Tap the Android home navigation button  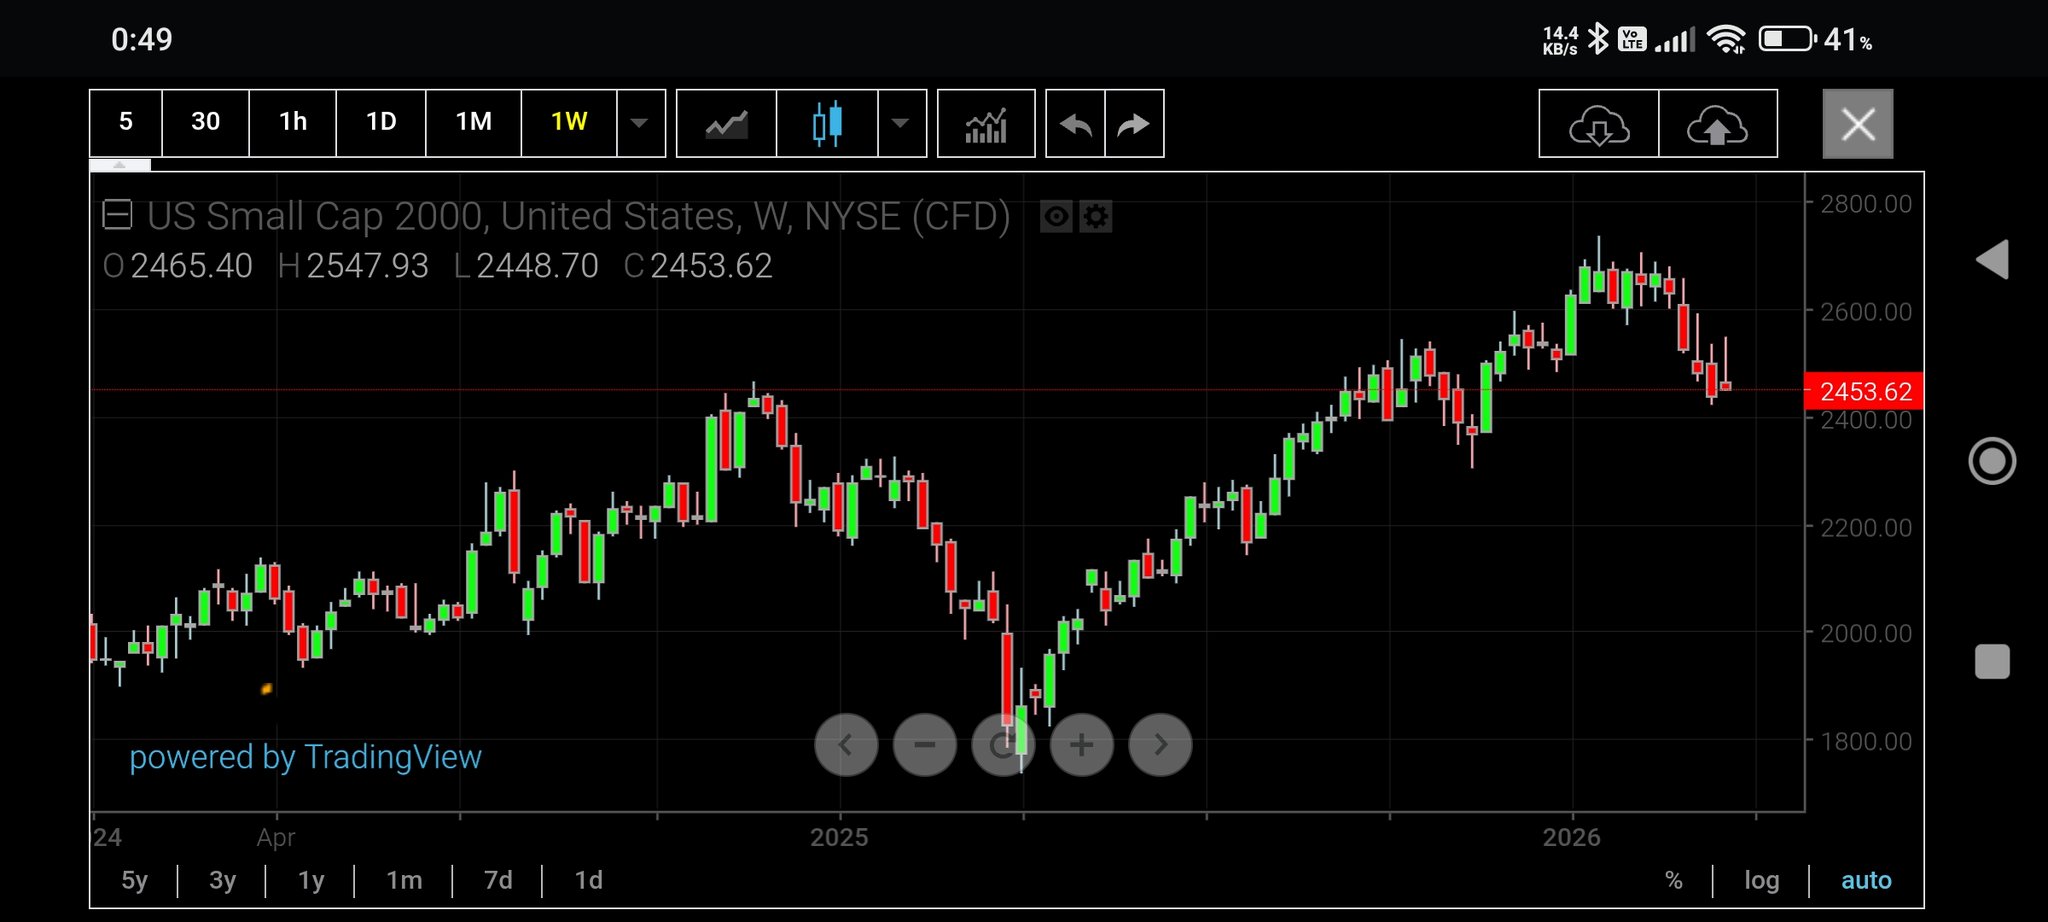[x=1992, y=461]
